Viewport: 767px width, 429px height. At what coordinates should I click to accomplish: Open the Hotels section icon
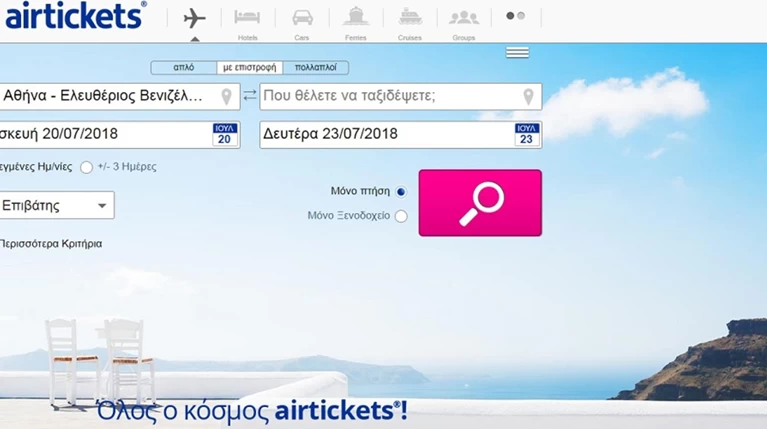247,17
